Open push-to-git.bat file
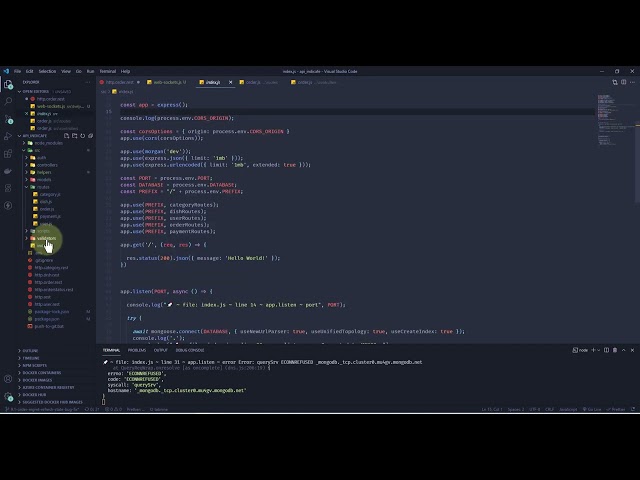Image resolution: width=640 pixels, height=480 pixels. (49, 326)
